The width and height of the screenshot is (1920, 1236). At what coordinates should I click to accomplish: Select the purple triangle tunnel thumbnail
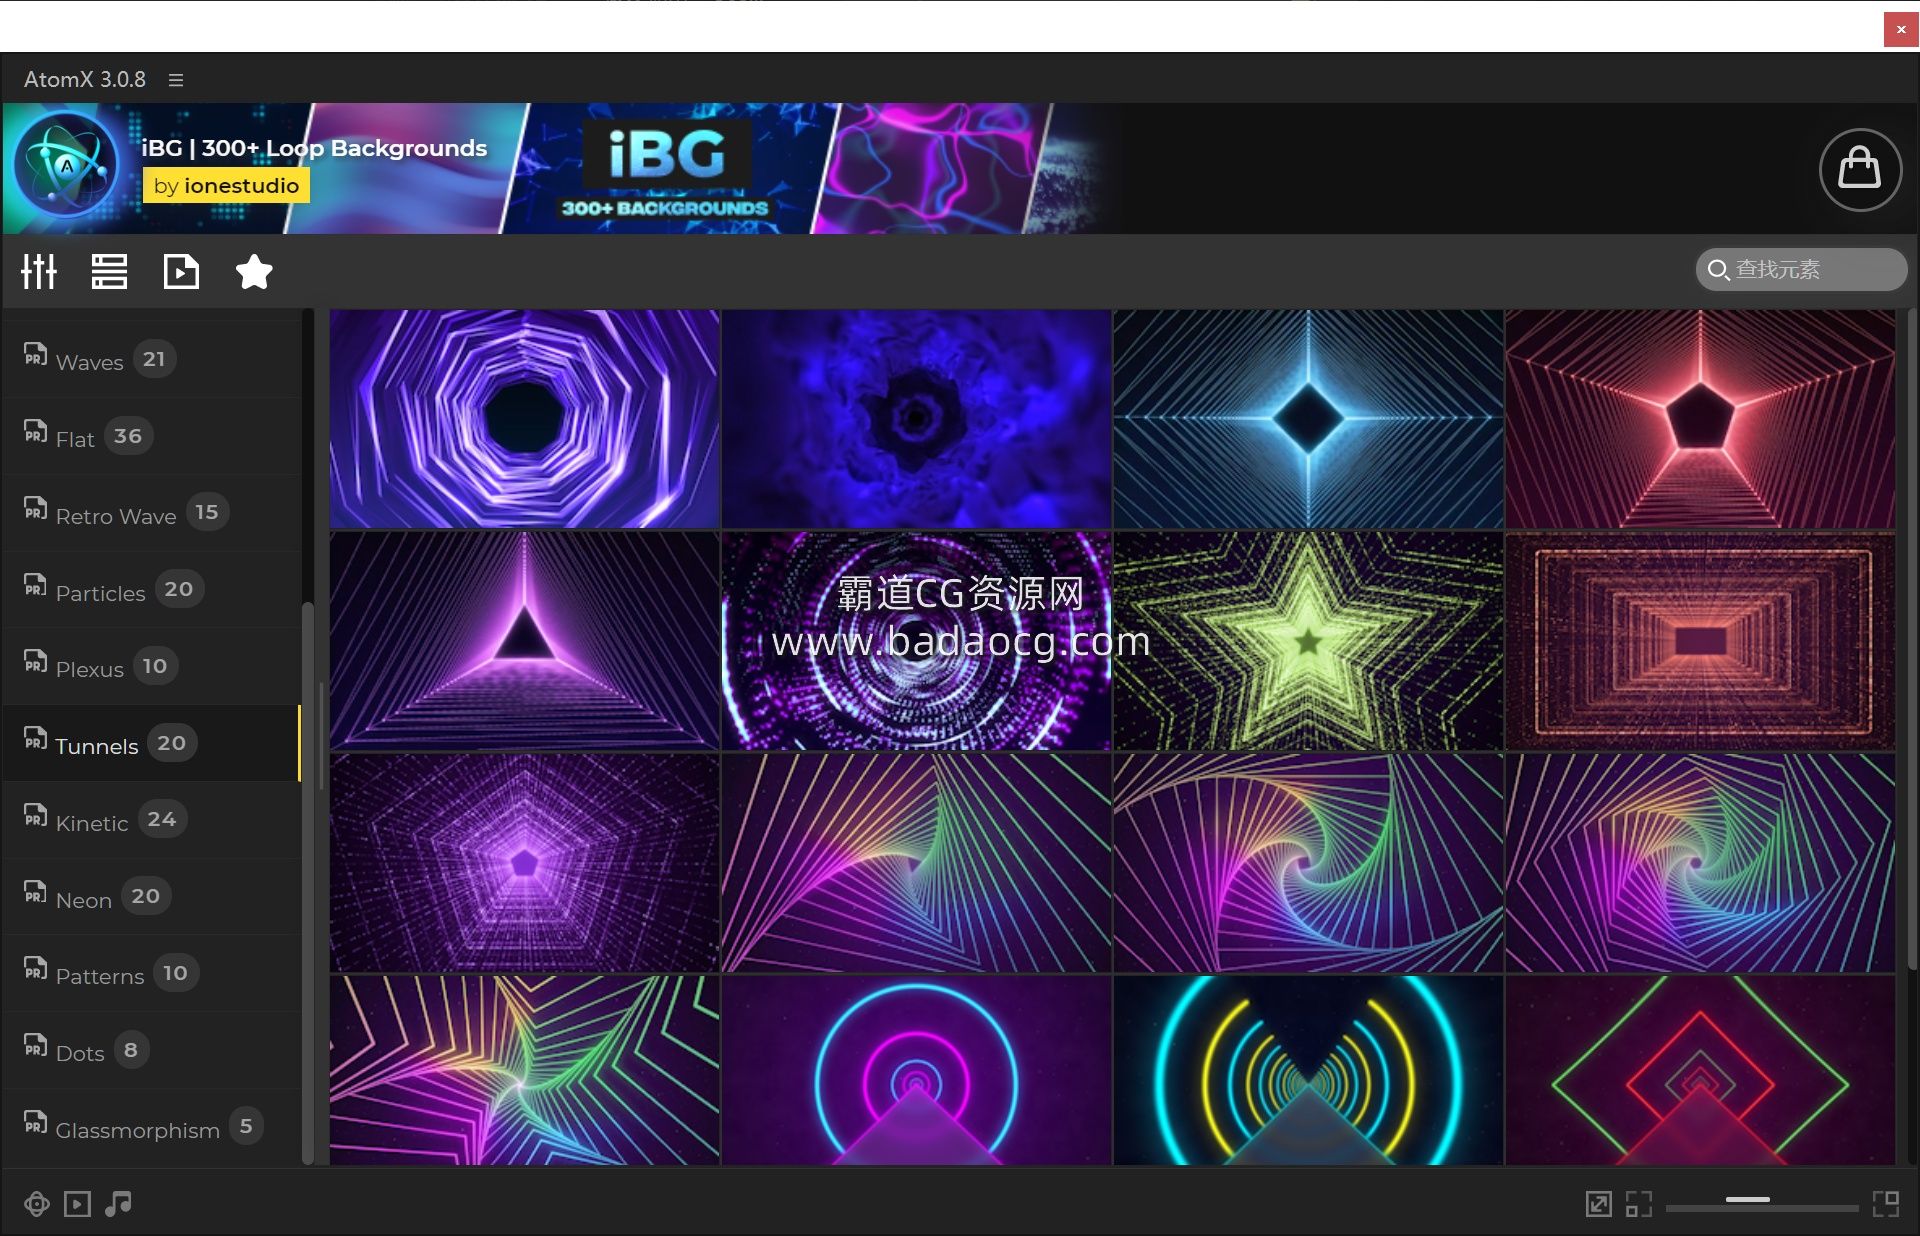(524, 641)
